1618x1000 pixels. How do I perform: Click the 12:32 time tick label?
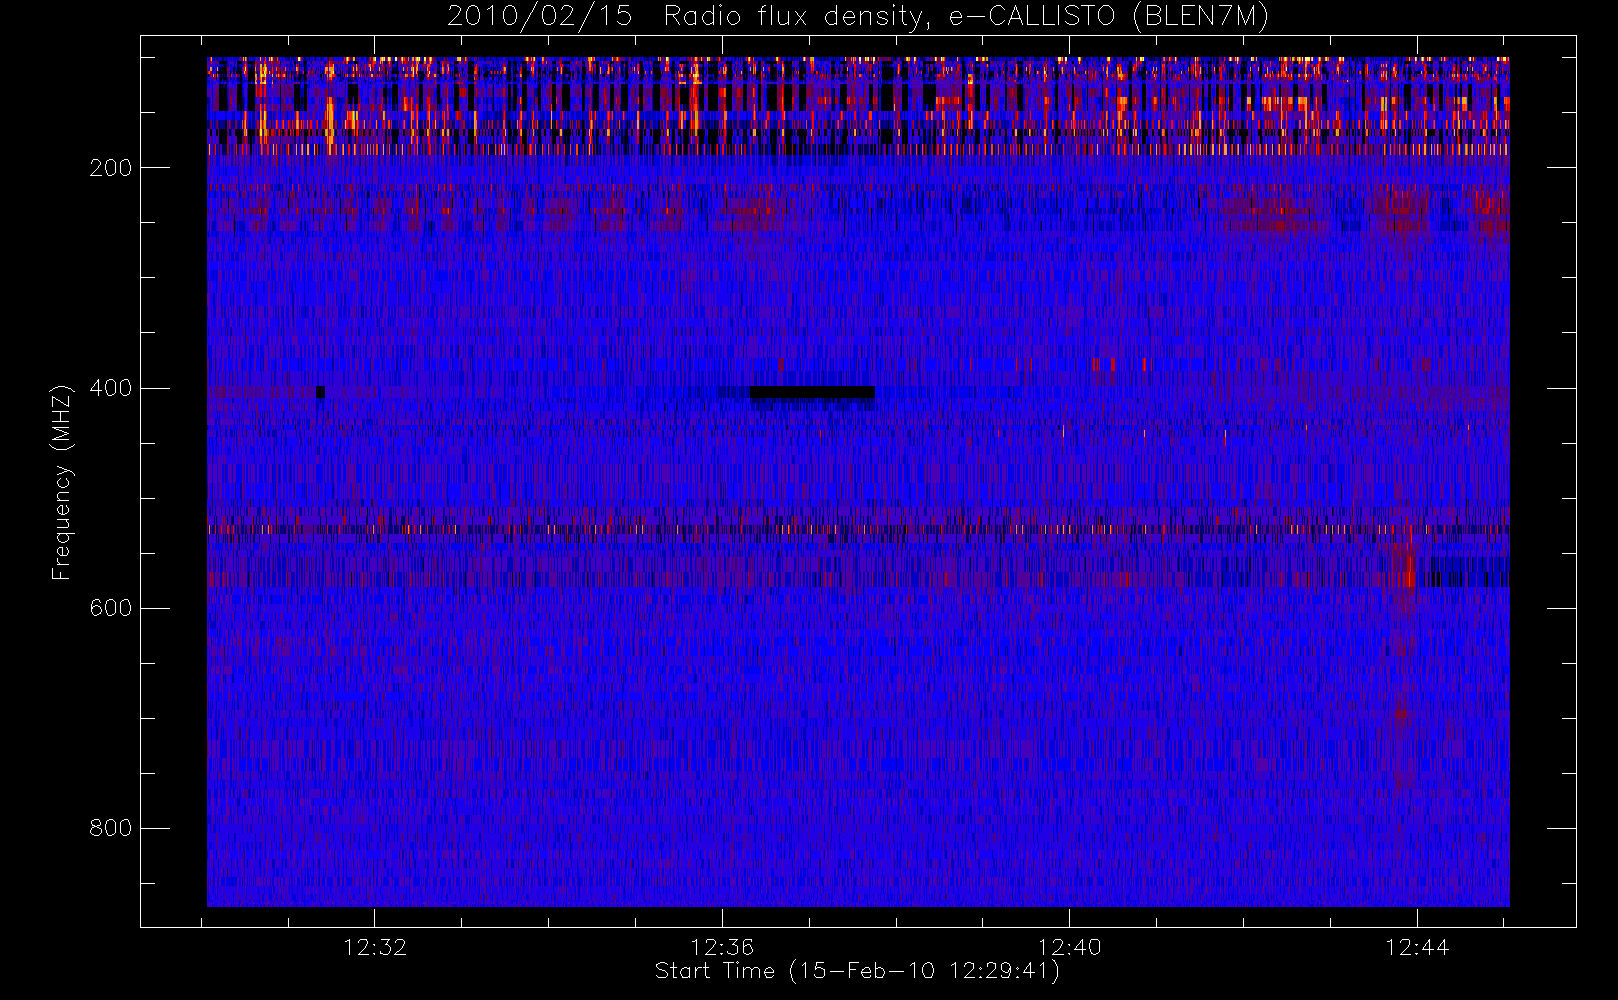pyautogui.click(x=375, y=947)
